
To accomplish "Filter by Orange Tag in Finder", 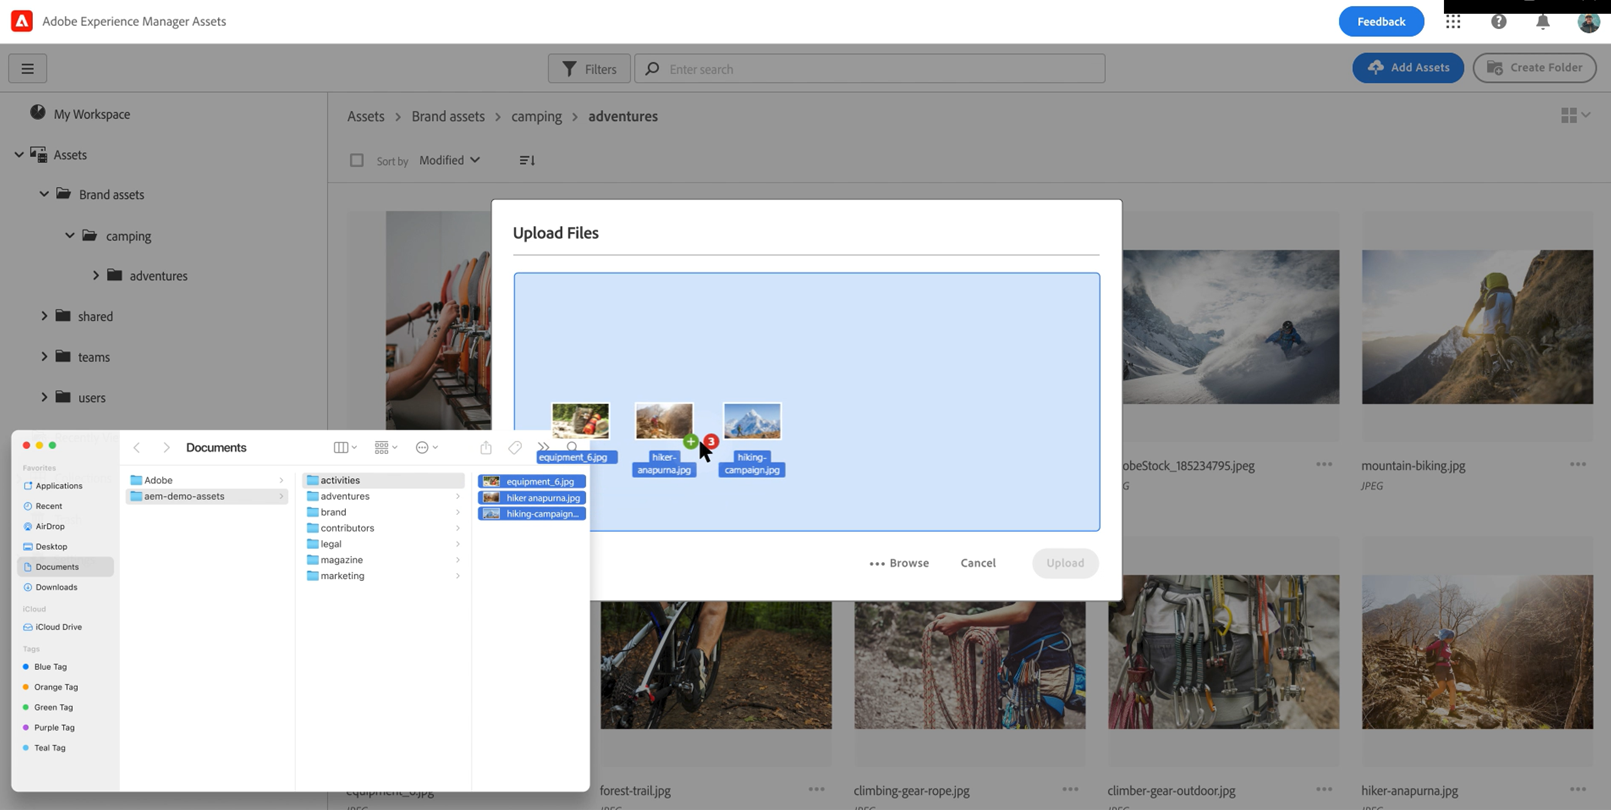I will pos(56,687).
